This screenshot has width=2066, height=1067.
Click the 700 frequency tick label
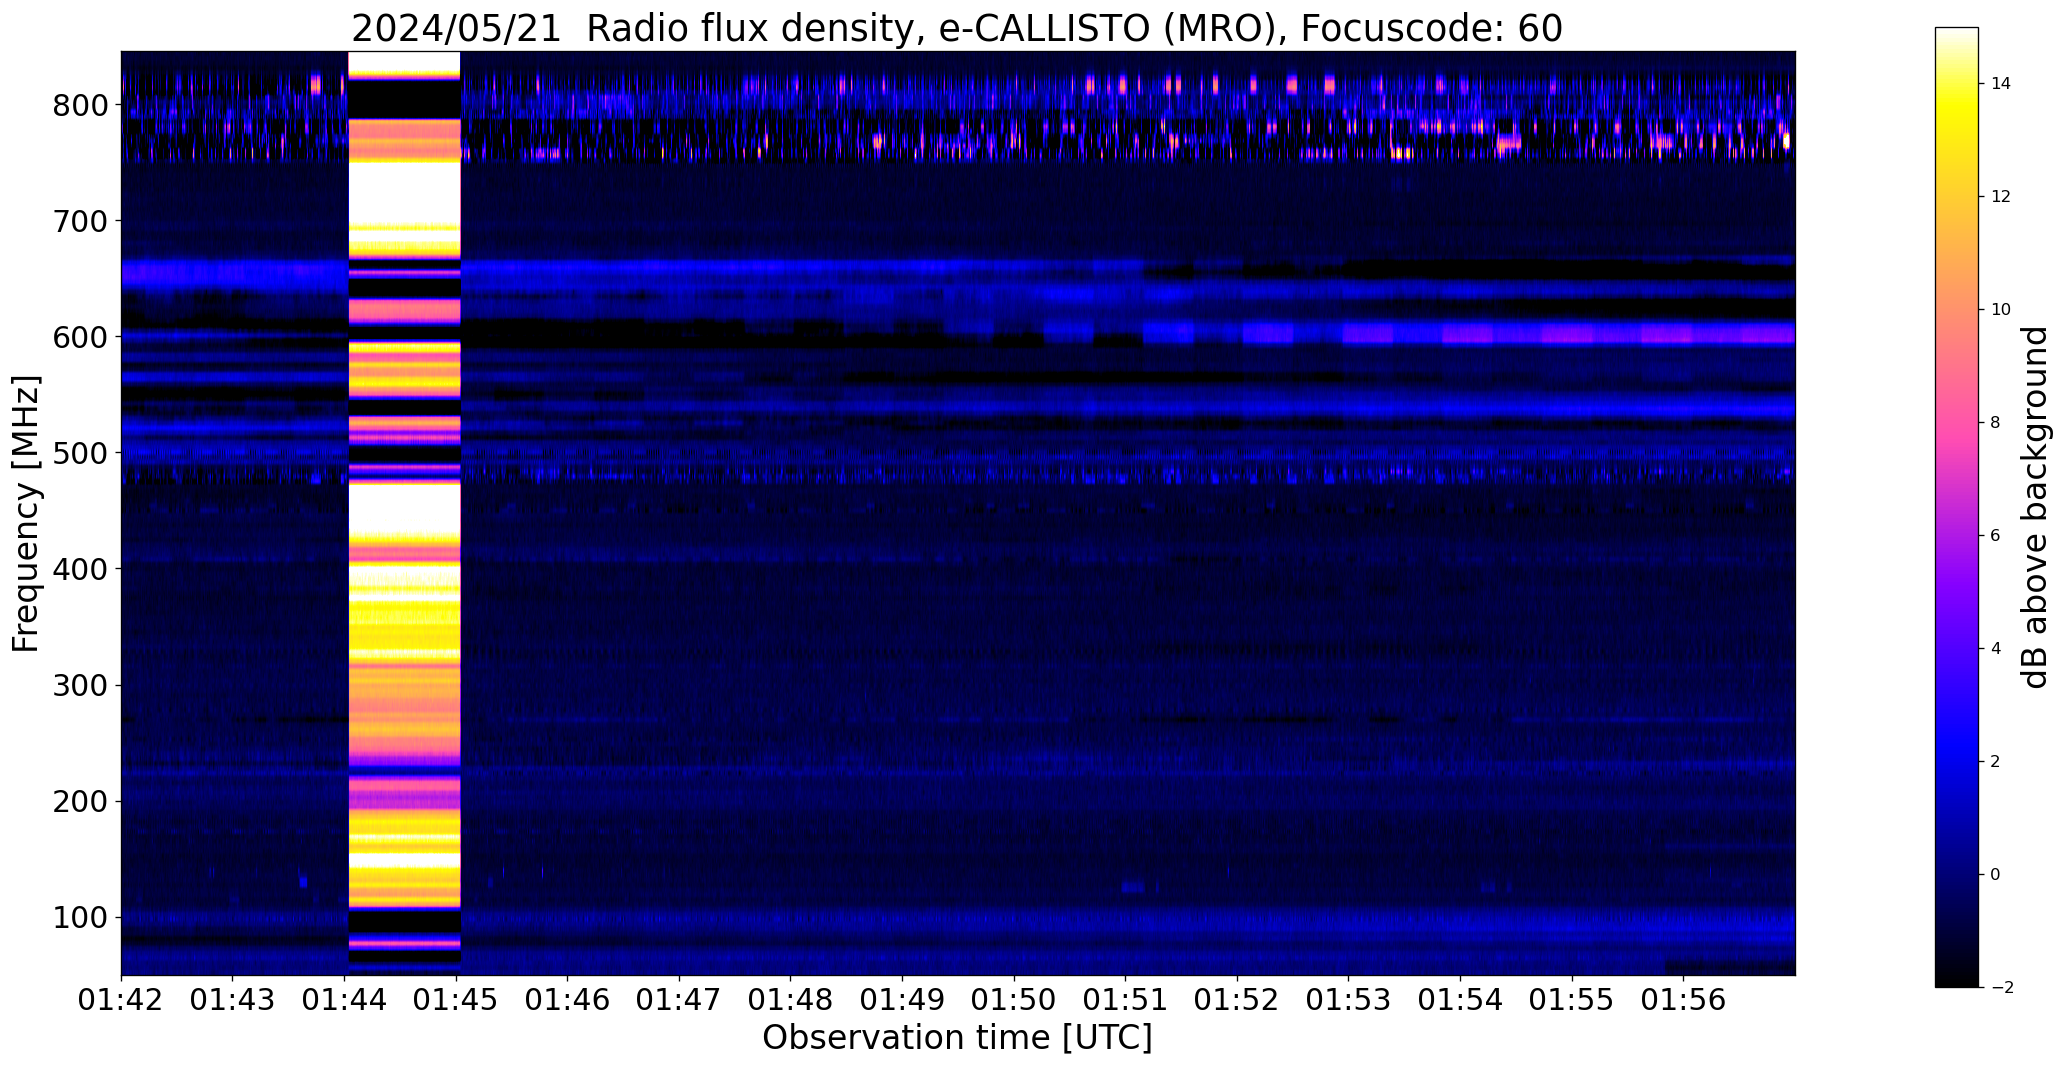pos(80,221)
